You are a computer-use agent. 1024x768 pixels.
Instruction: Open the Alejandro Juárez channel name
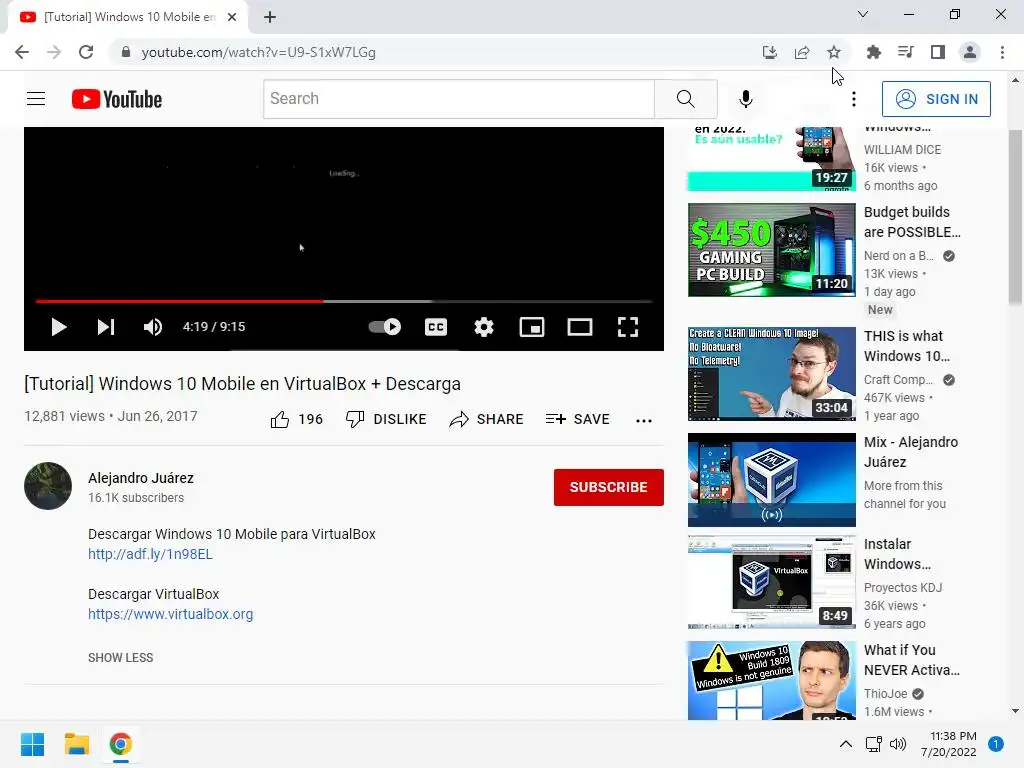[141, 478]
